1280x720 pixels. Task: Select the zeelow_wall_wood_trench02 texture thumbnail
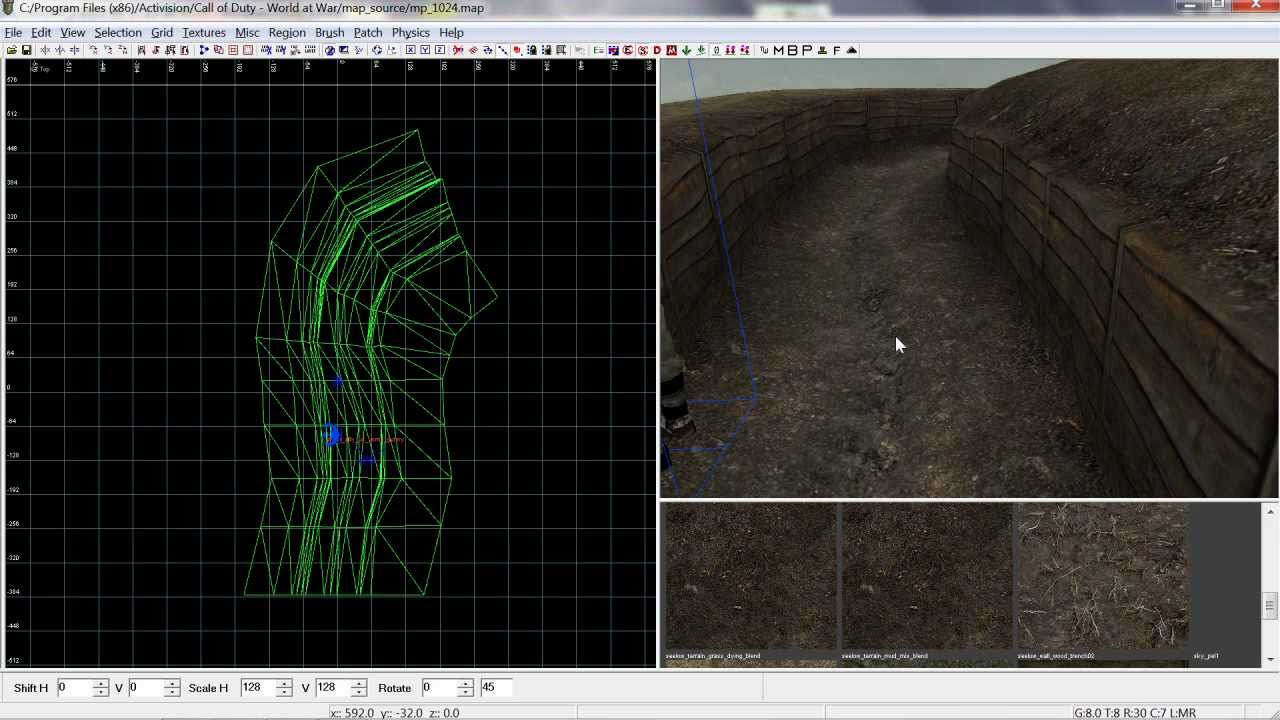(x=1103, y=577)
